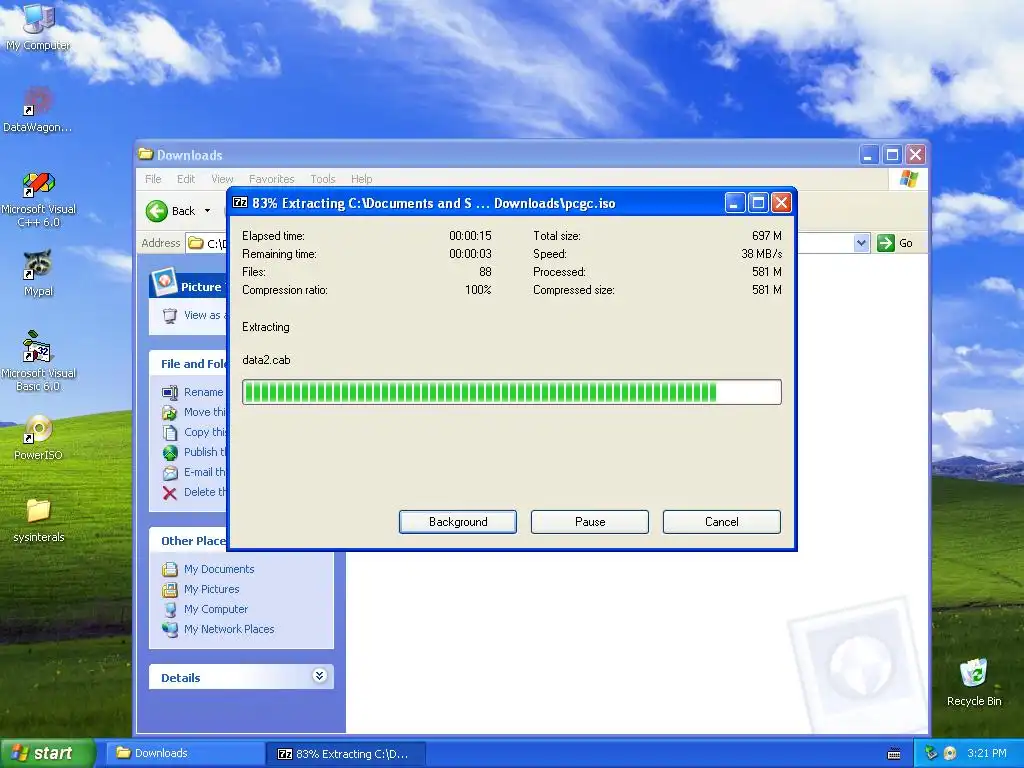1024x768 pixels.
Task: Click the Remaining time value 00:00:03
Action: pos(470,253)
